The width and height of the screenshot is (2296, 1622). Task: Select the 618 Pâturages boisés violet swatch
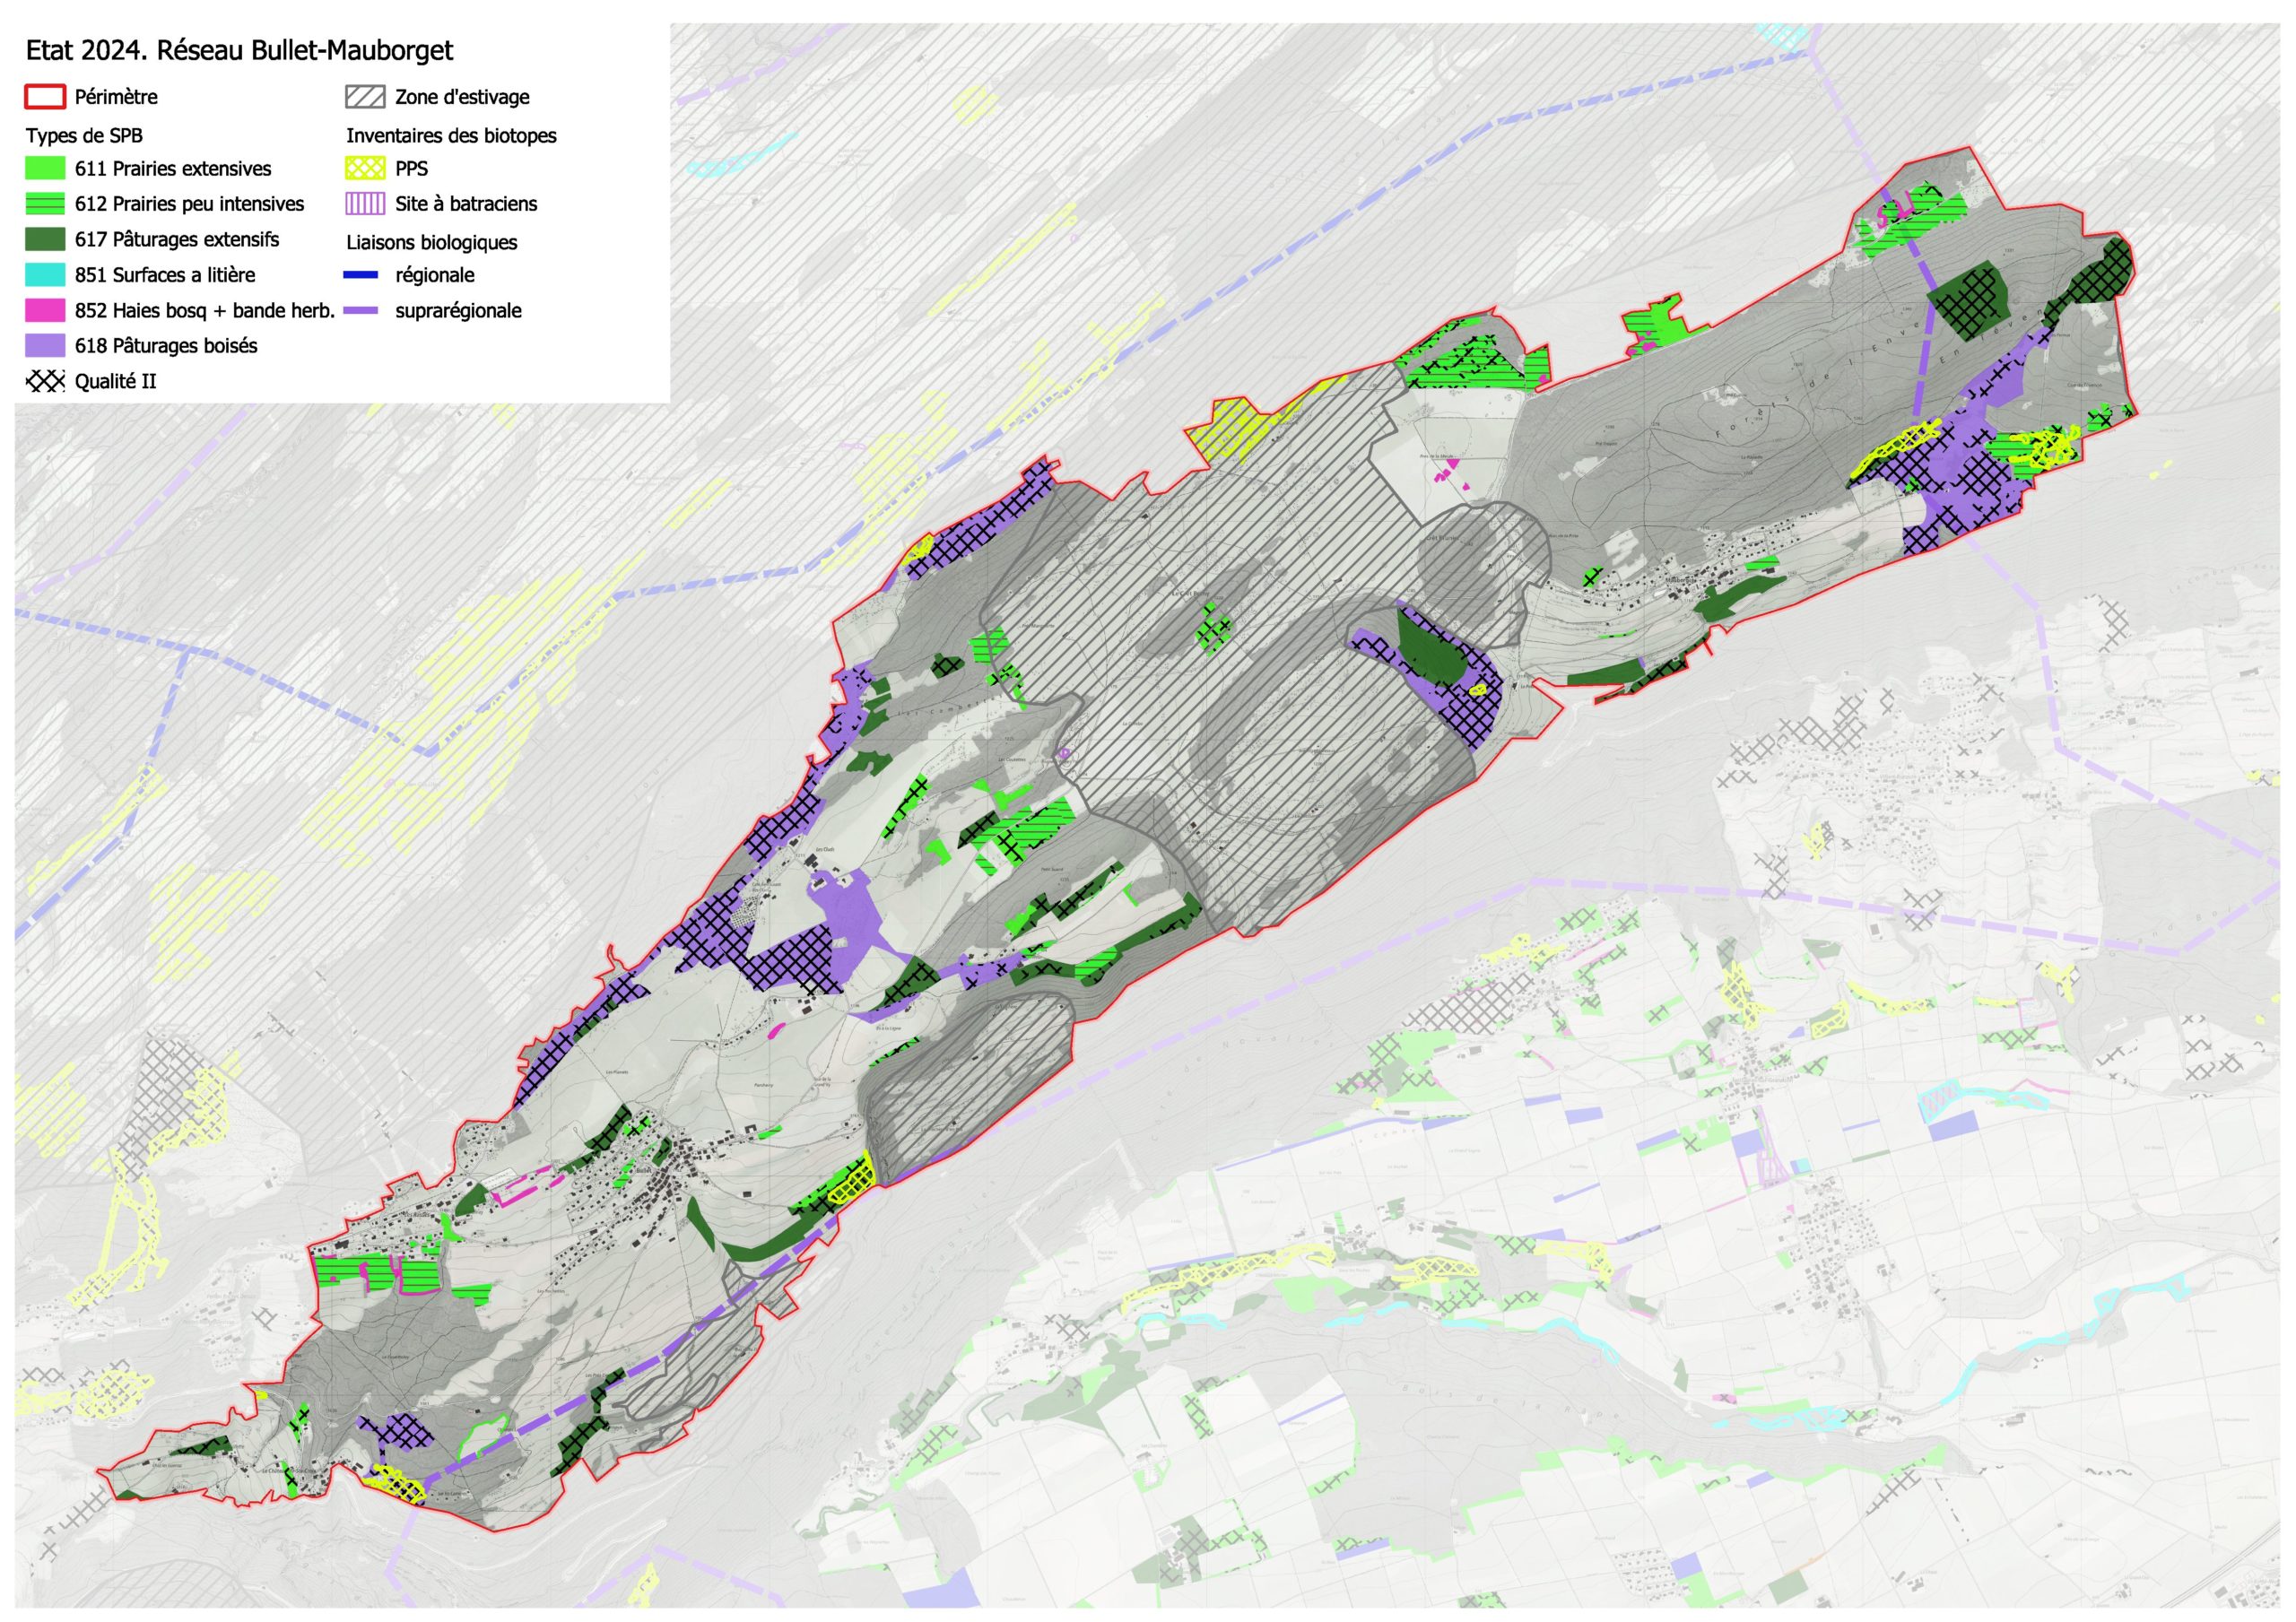point(45,346)
